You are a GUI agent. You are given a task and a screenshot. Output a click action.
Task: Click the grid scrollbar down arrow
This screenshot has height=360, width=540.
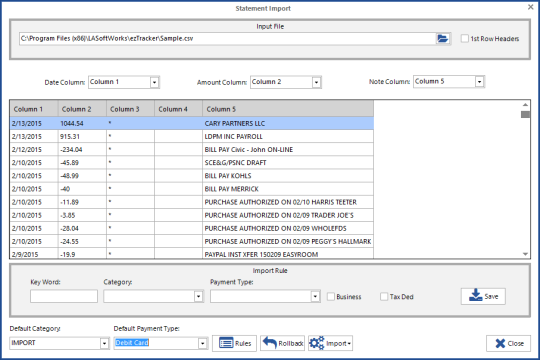pyautogui.click(x=525, y=254)
